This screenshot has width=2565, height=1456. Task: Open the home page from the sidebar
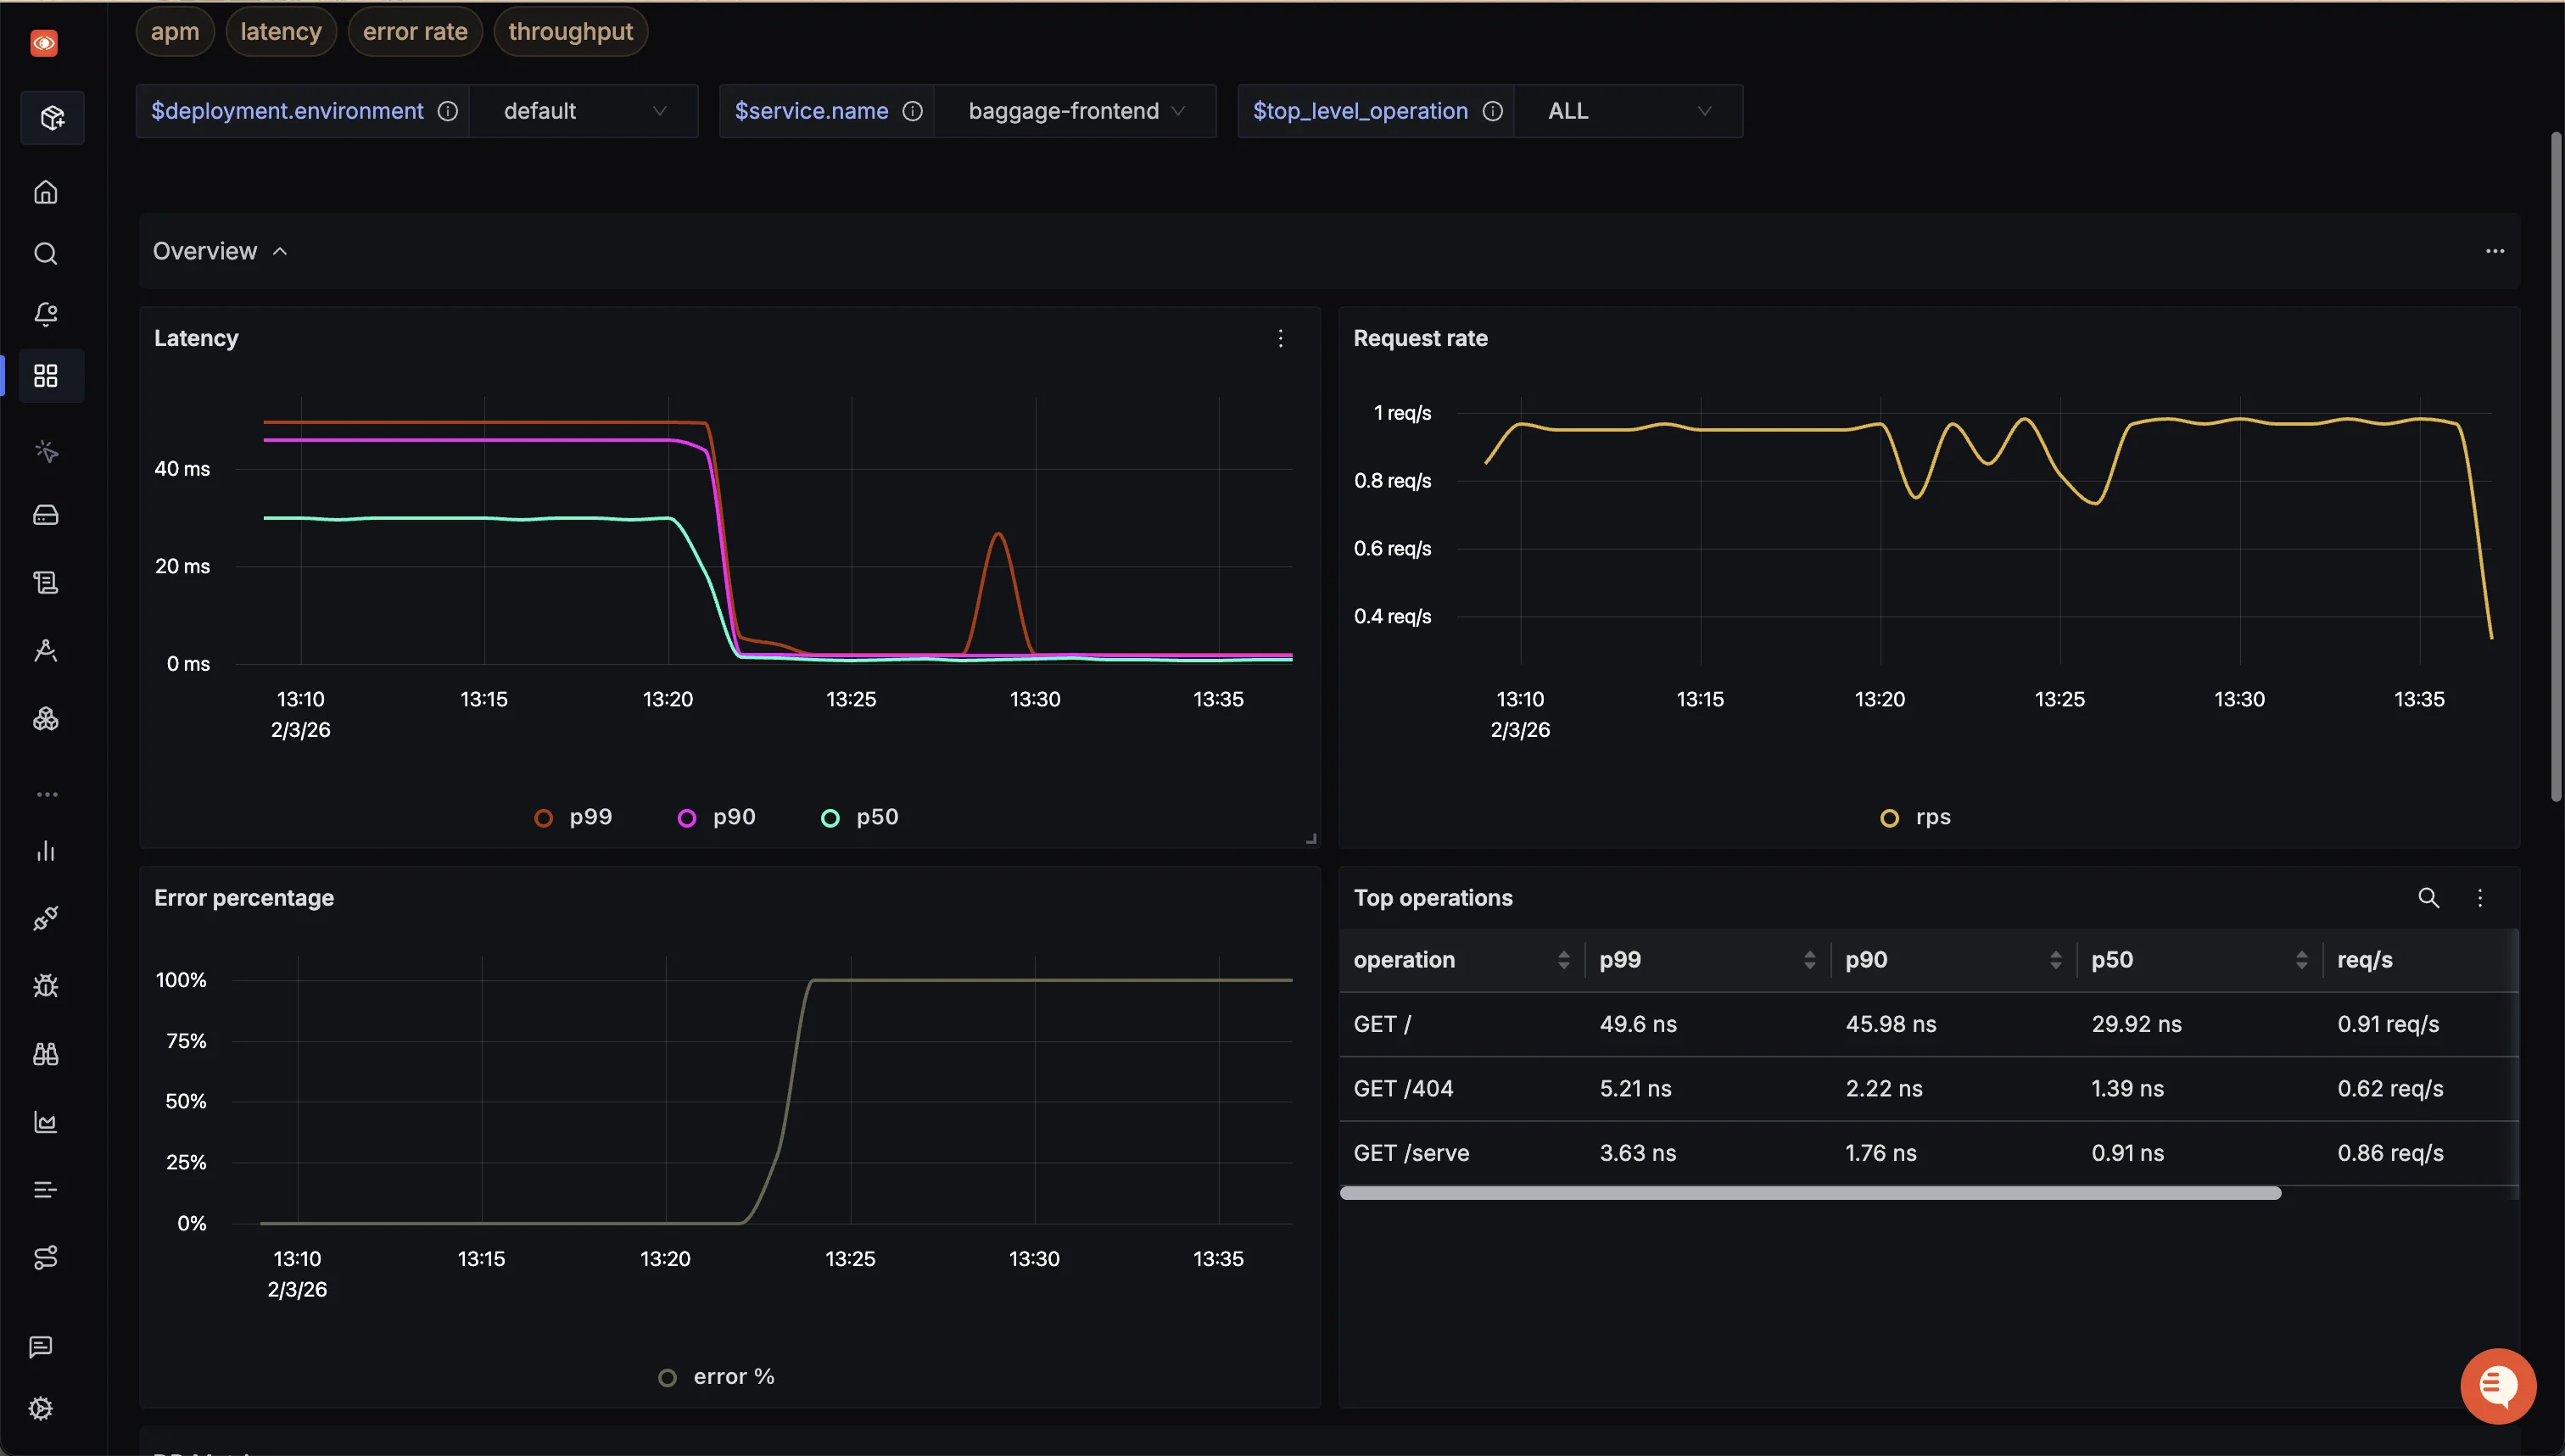(x=46, y=192)
